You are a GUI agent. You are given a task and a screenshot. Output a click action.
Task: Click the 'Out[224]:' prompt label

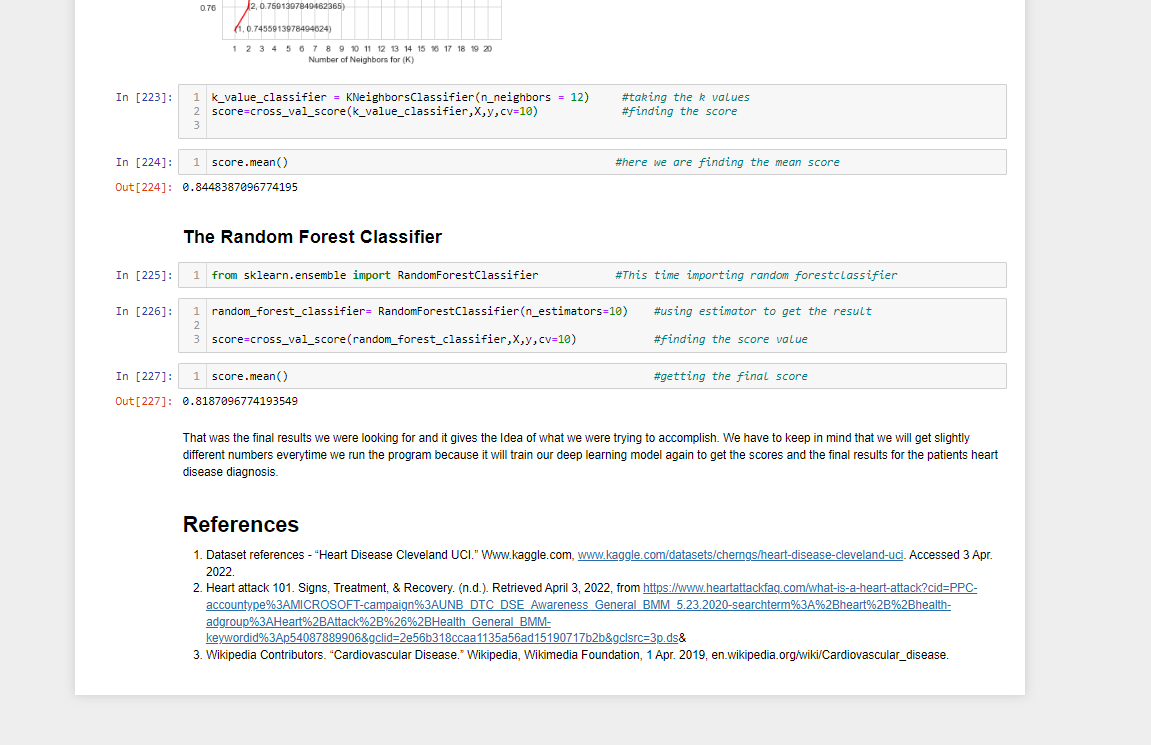coord(144,187)
